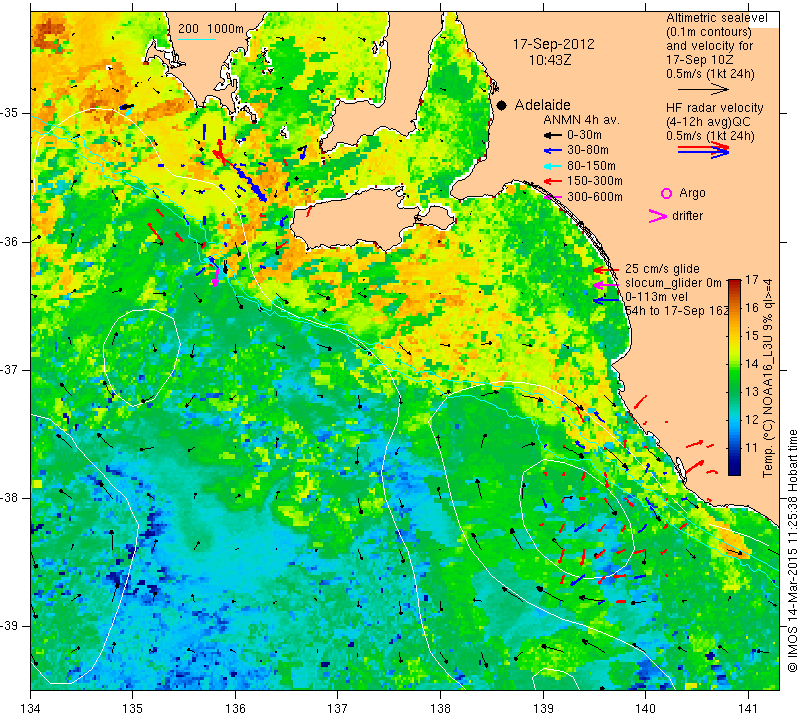The height and width of the screenshot is (720, 800).
Task: Click the 11 value on temperature scale
Action: pos(752,448)
